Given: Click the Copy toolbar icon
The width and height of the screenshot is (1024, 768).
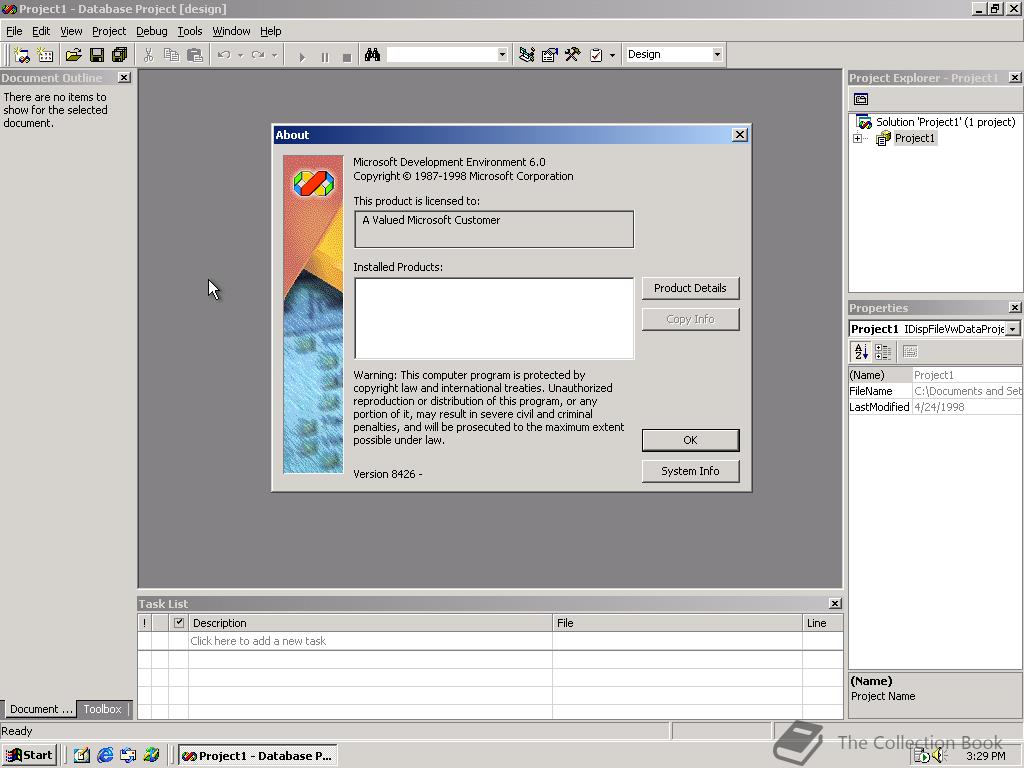Looking at the screenshot, I should 171,55.
